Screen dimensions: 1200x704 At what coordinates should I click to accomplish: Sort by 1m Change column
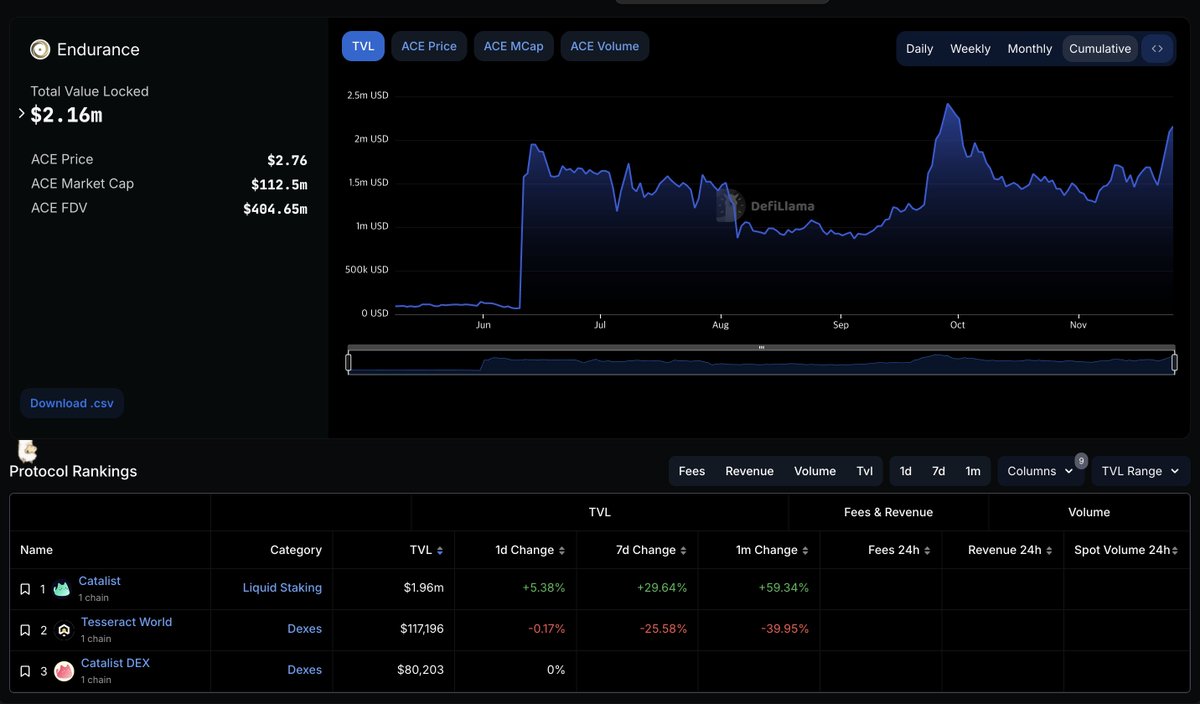[x=805, y=550]
